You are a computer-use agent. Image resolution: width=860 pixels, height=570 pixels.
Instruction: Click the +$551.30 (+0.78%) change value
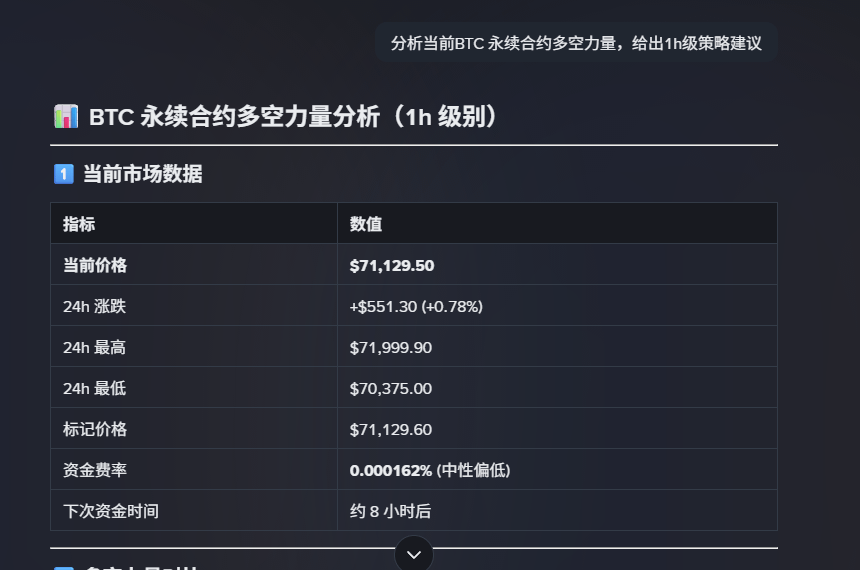[x=416, y=306]
